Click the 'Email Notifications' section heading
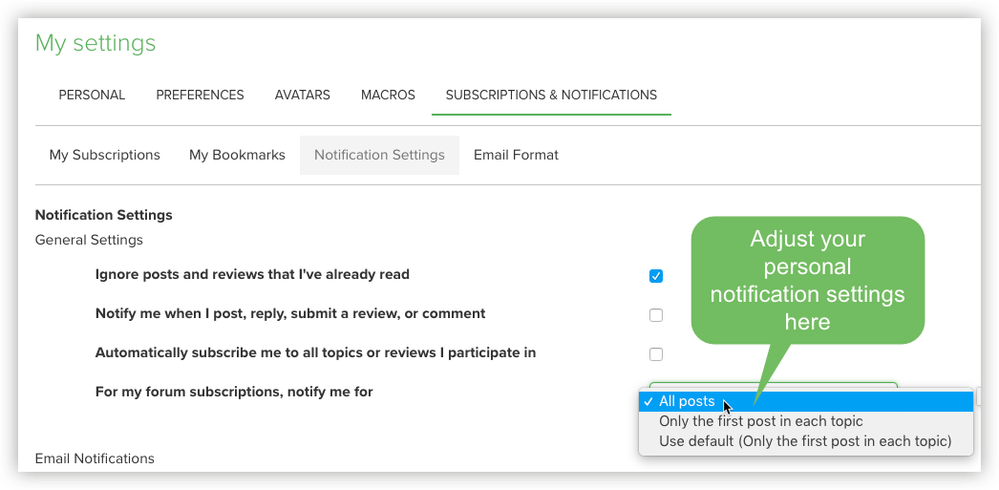The height and width of the screenshot is (490, 999). click(94, 458)
